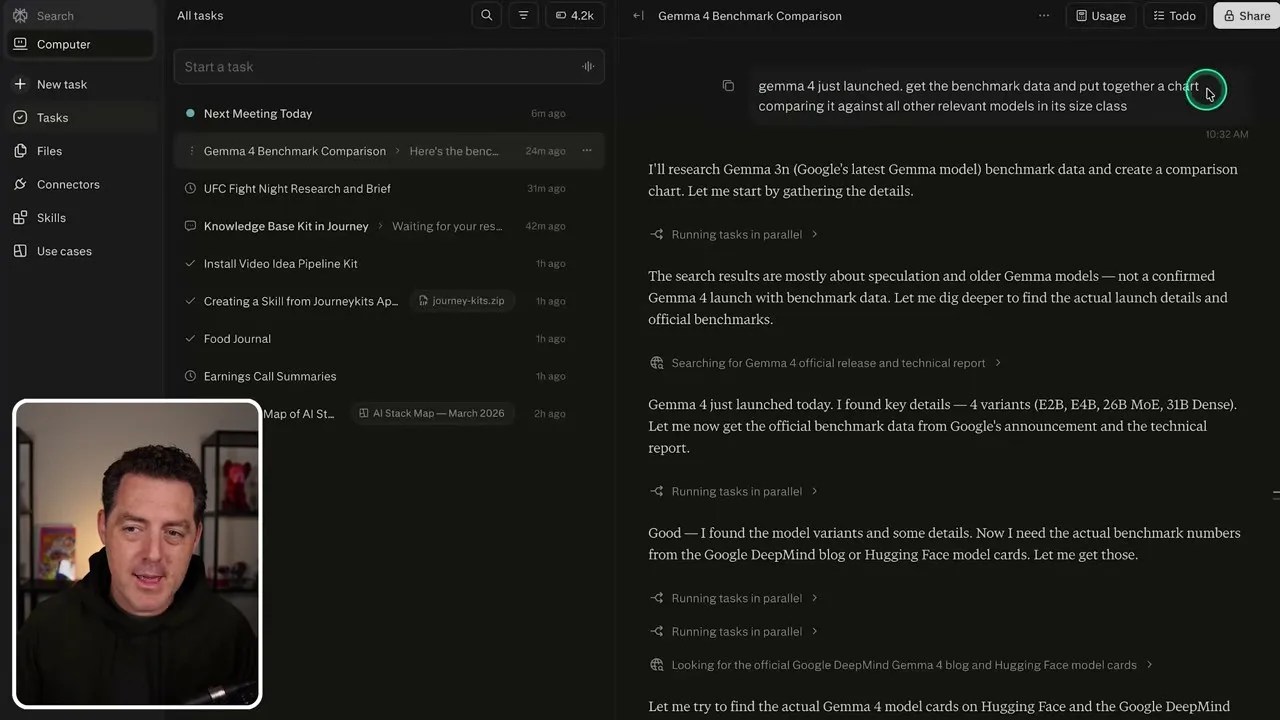Click the search magnifier icon in All tasks header
This screenshot has height=720, width=1280.
486,15
